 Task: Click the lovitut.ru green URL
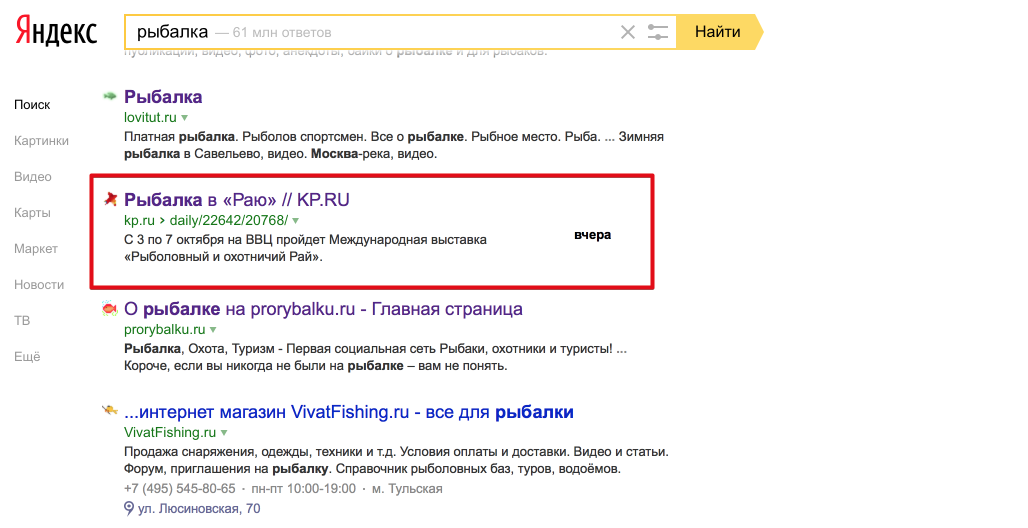150,117
